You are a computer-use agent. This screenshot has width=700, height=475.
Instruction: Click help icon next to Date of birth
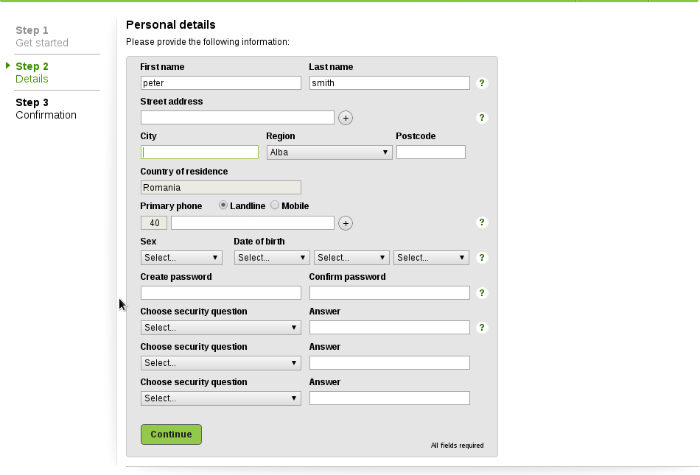pos(482,258)
